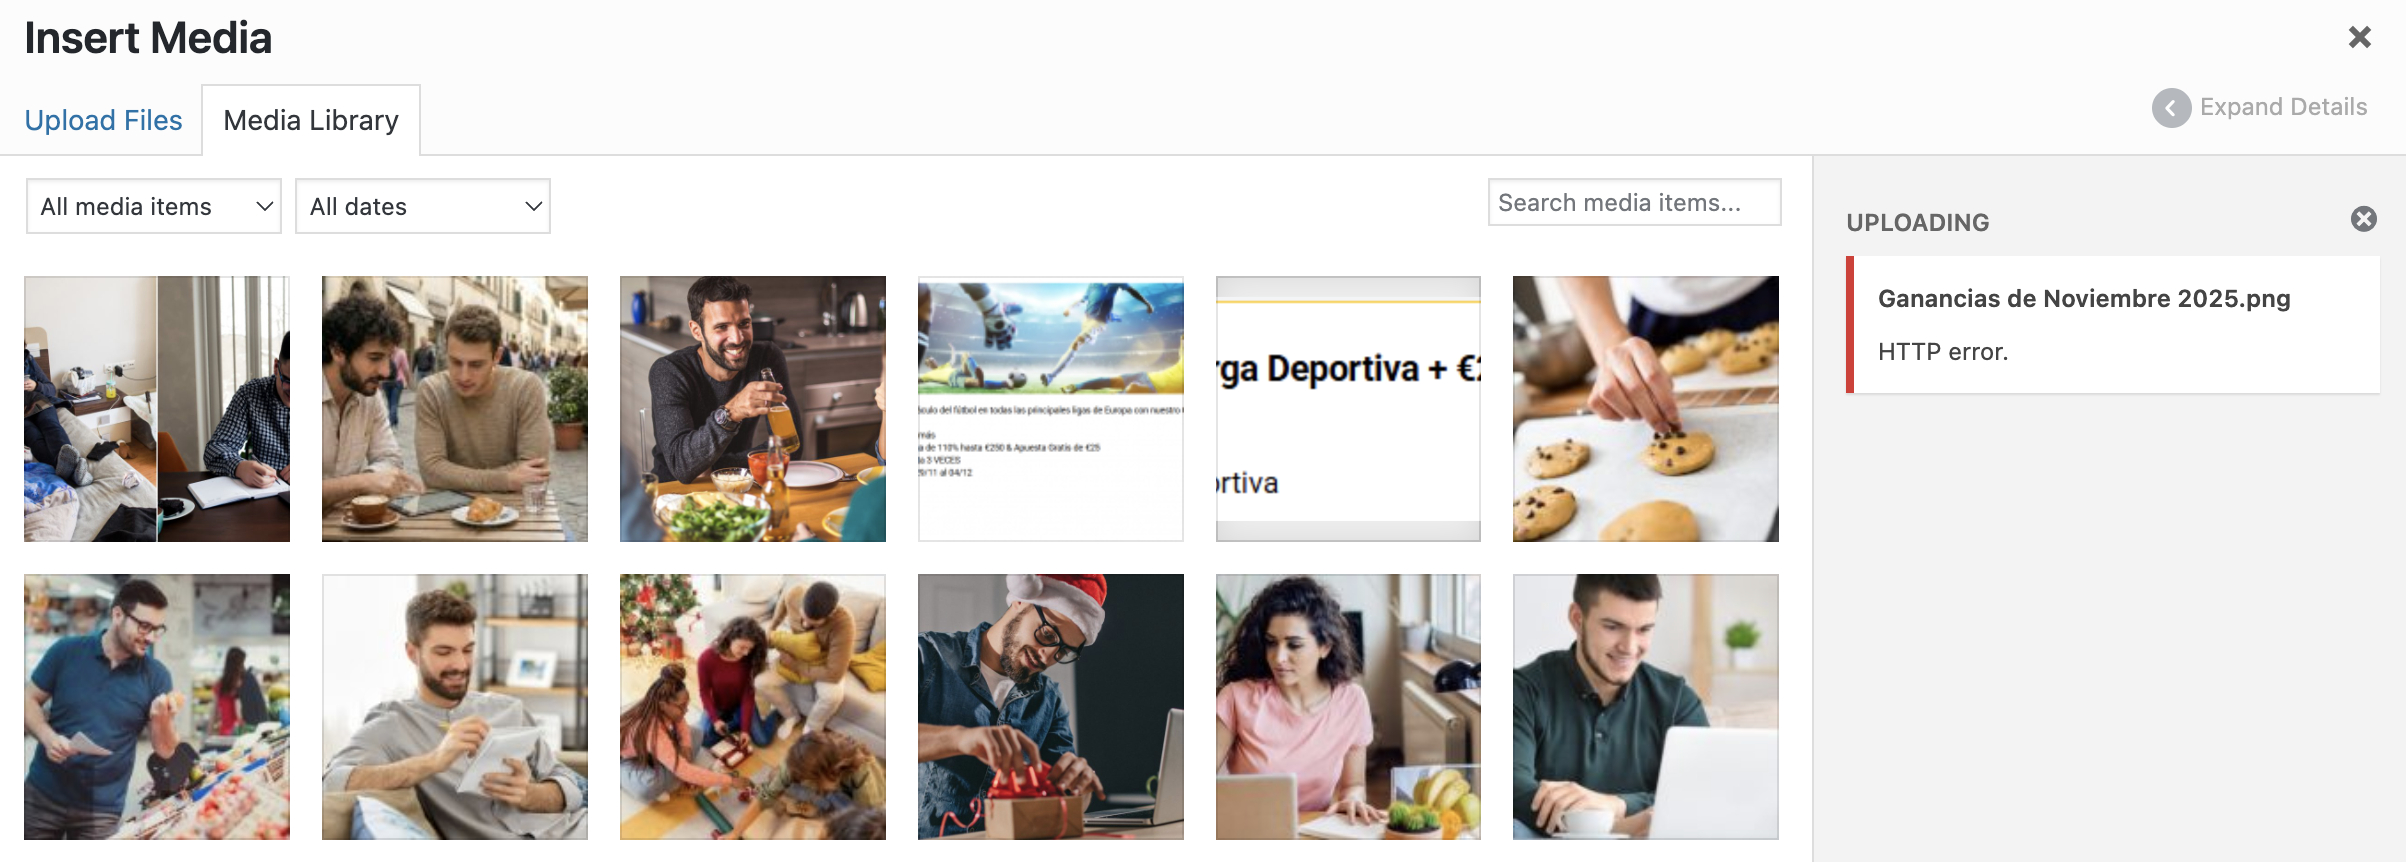The image size is (2406, 862).
Task: Select the man in Santa hat thumbnail
Action: [1051, 707]
